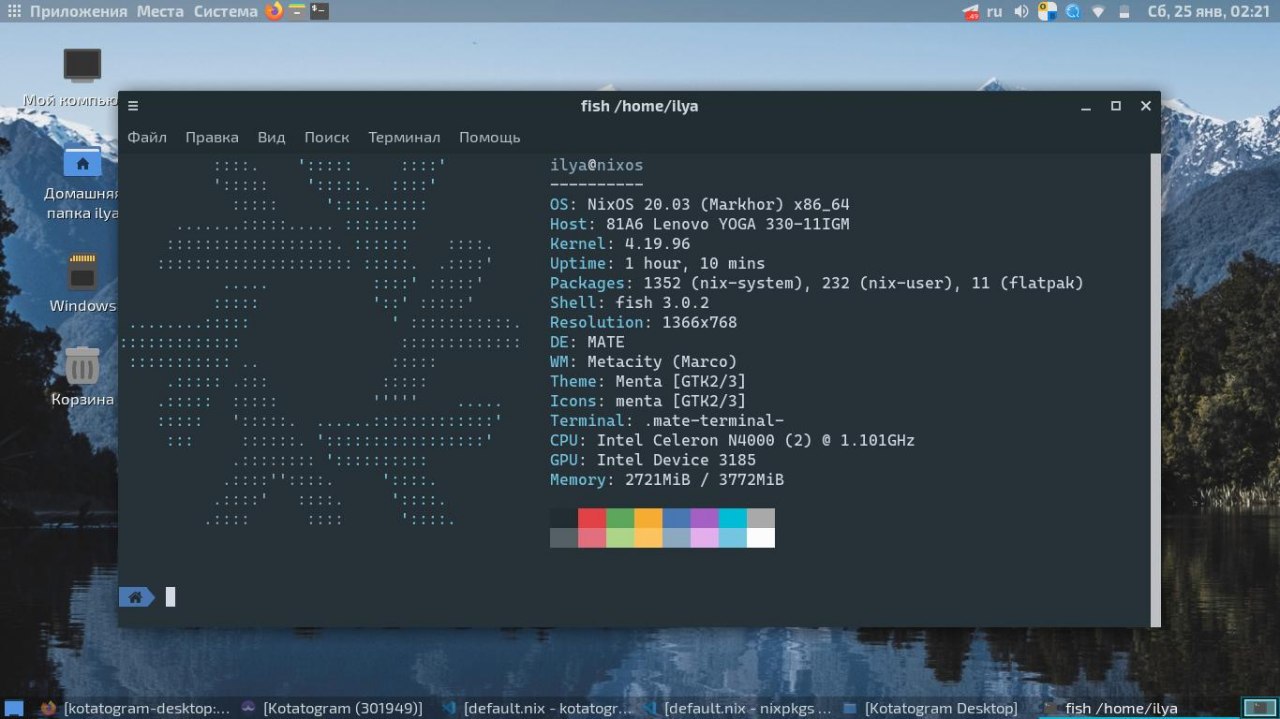
Task: Click the Host: 81A6 Lenovo YOGA line
Action: pos(699,224)
